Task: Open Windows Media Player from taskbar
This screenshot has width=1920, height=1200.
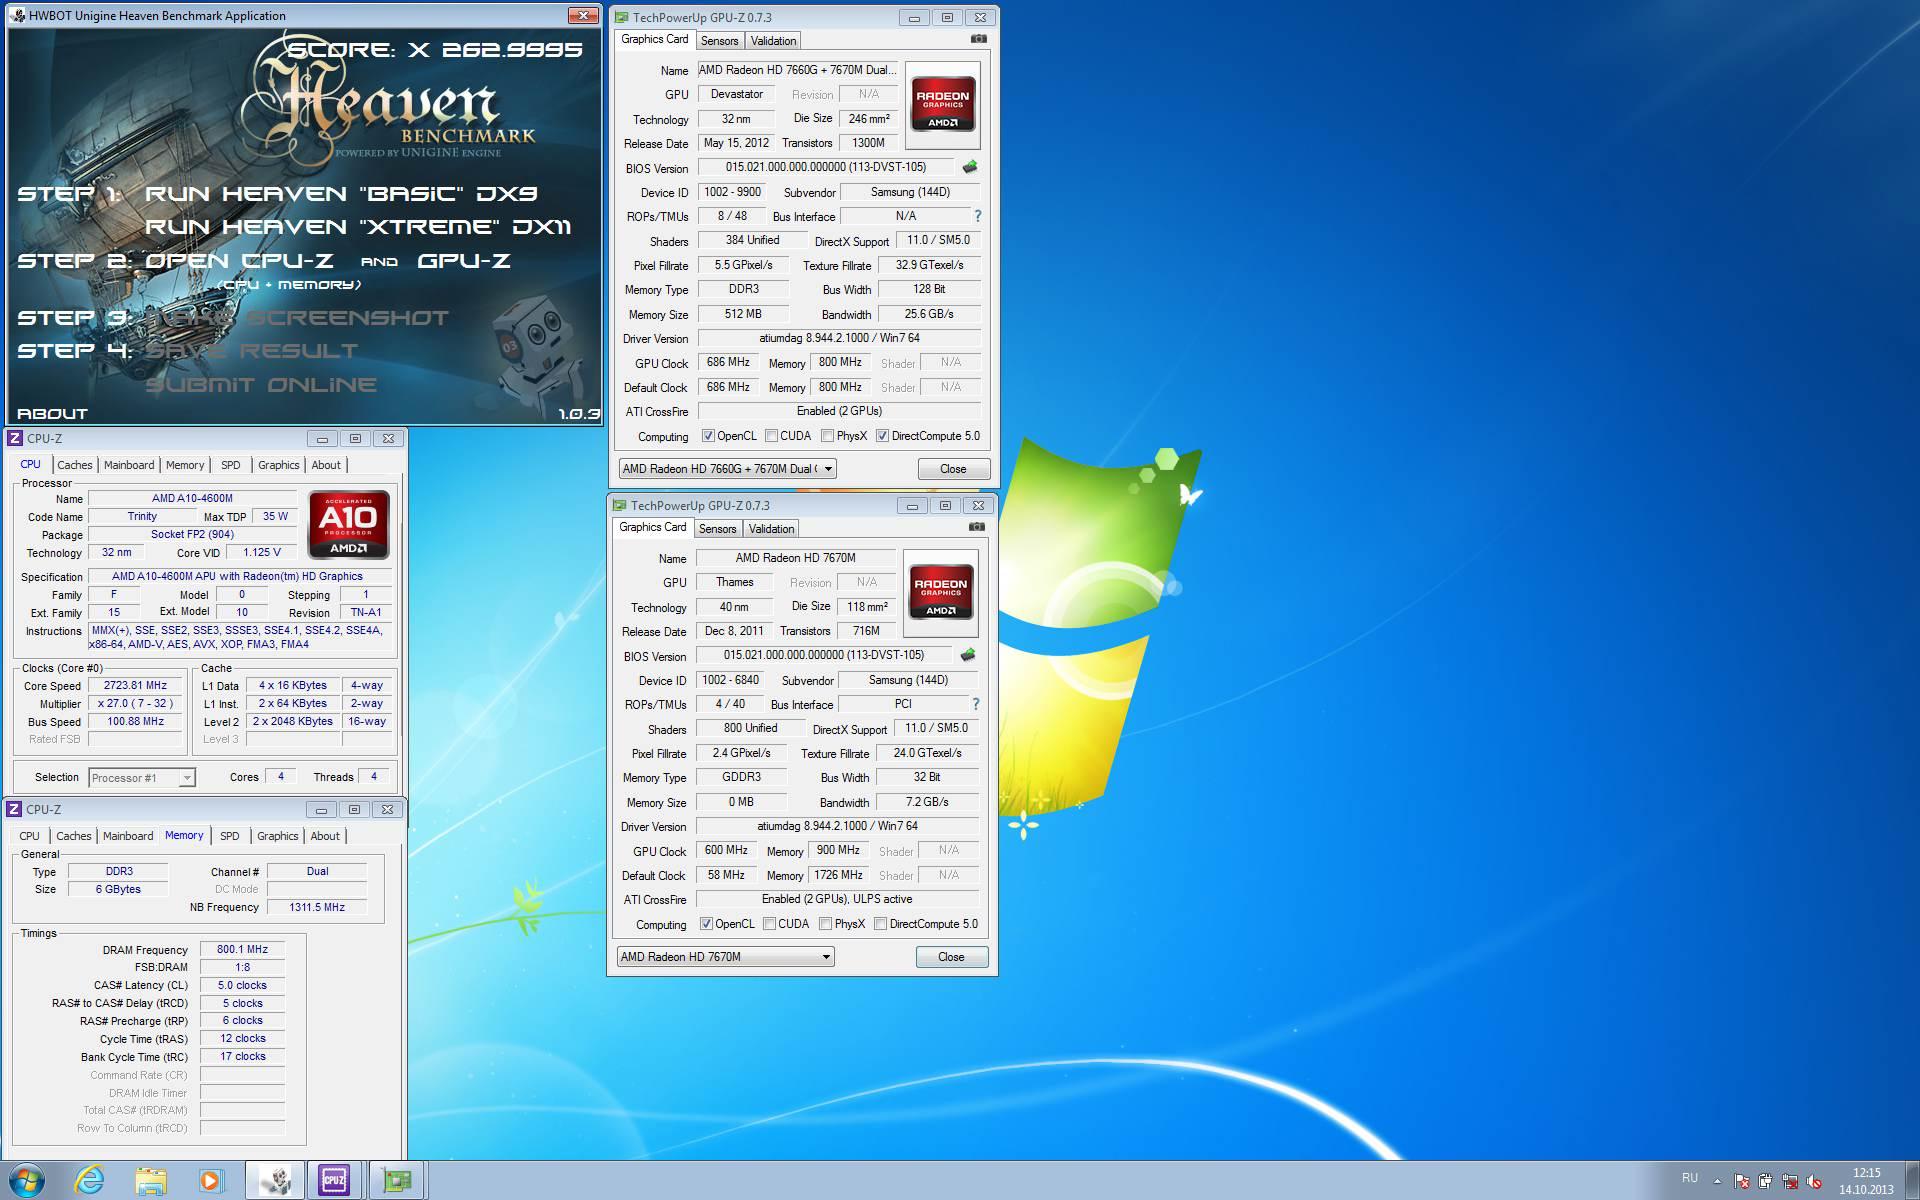Action: (x=211, y=1181)
